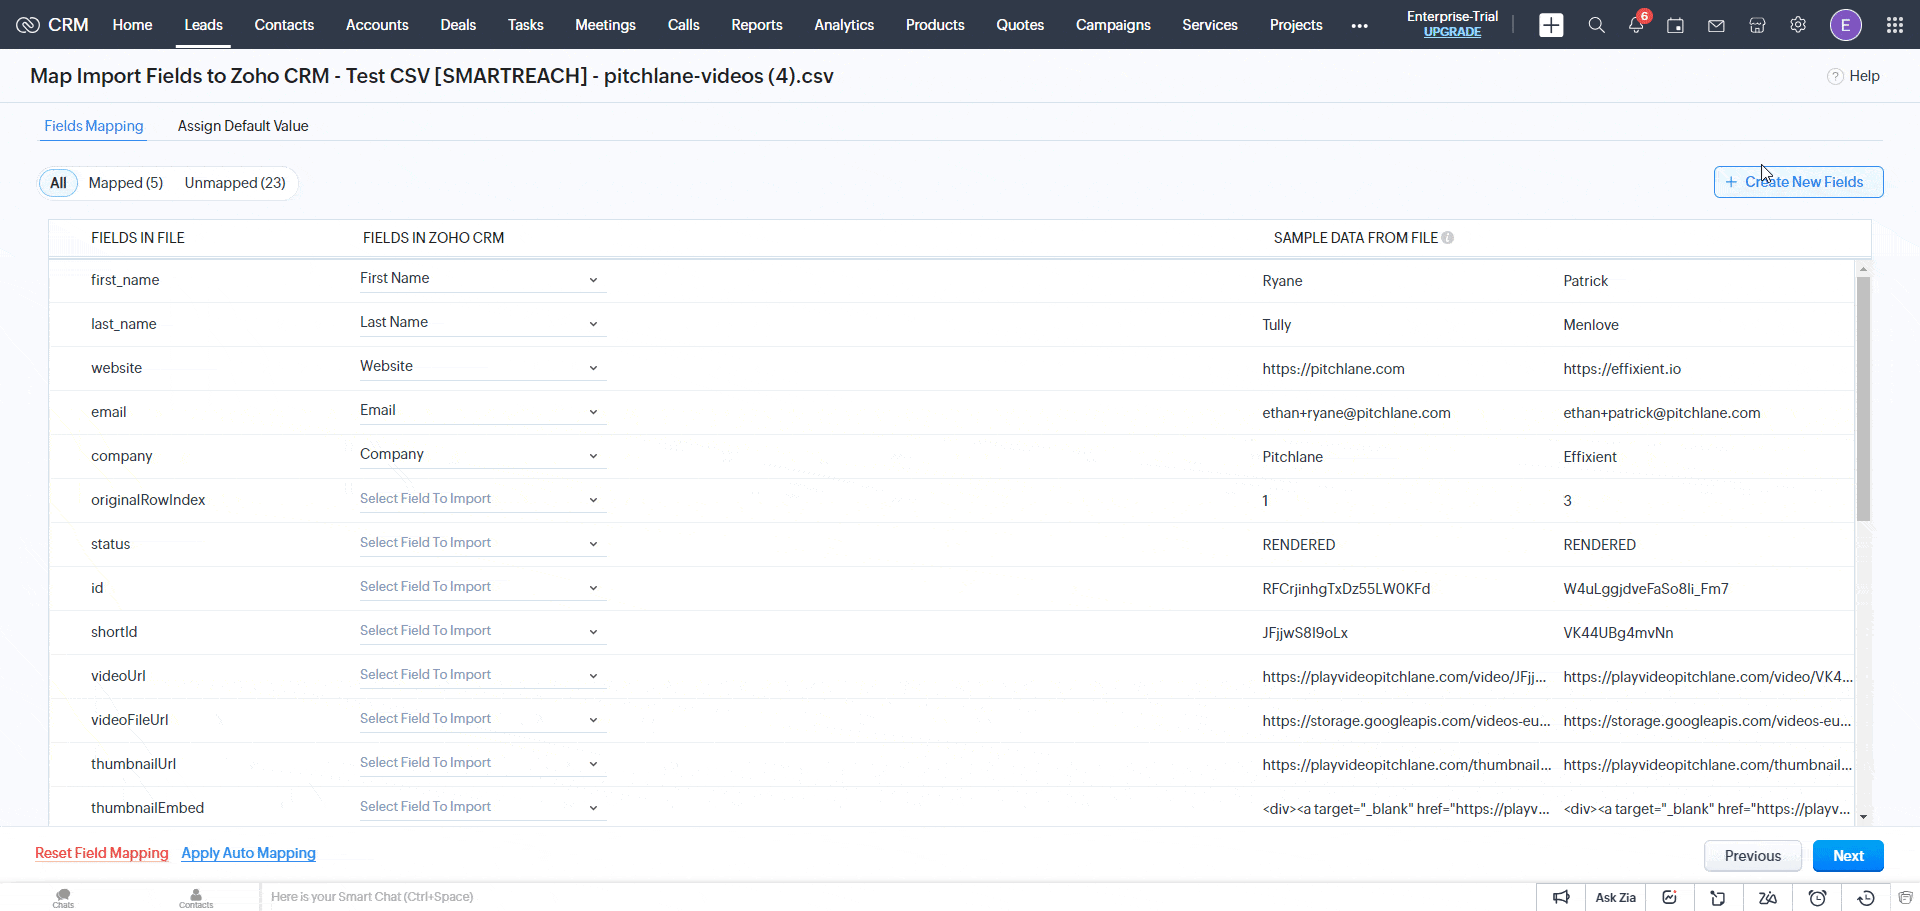Show All fields filter
The width and height of the screenshot is (1920, 911).
(x=58, y=183)
